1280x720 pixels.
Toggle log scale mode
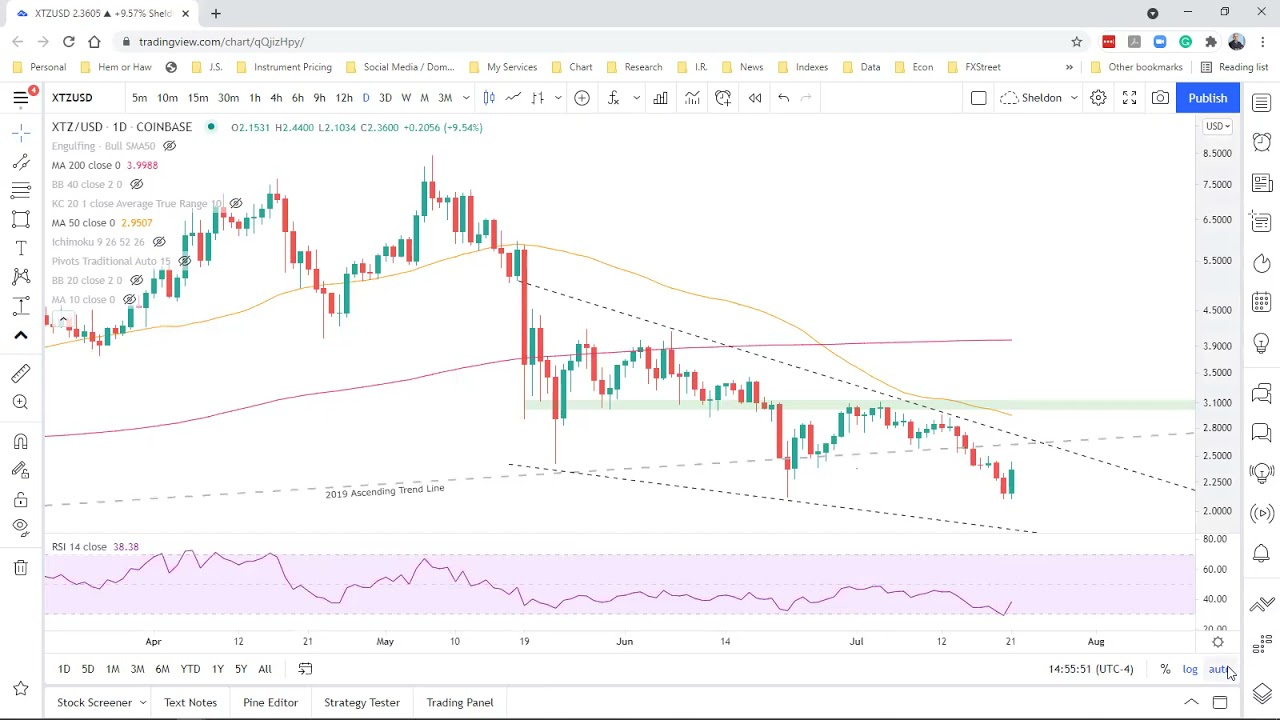(1190, 669)
